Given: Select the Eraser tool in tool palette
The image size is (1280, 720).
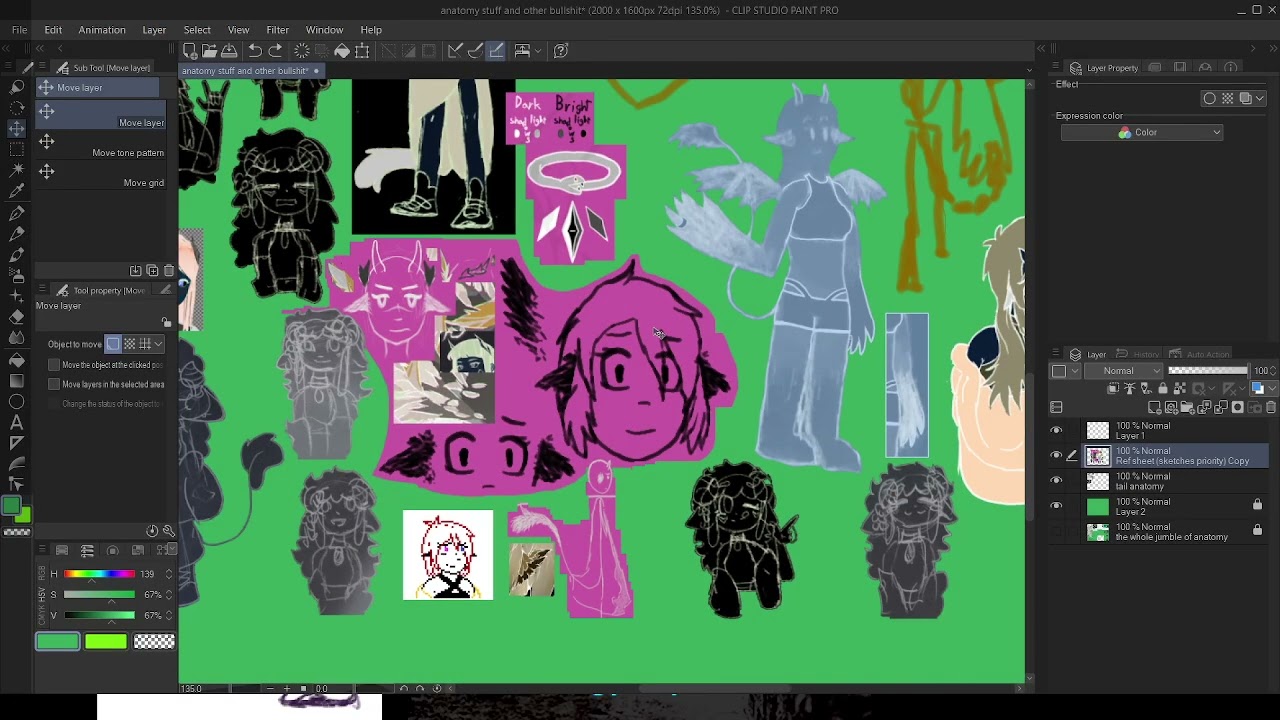Looking at the screenshot, I should point(17,317).
